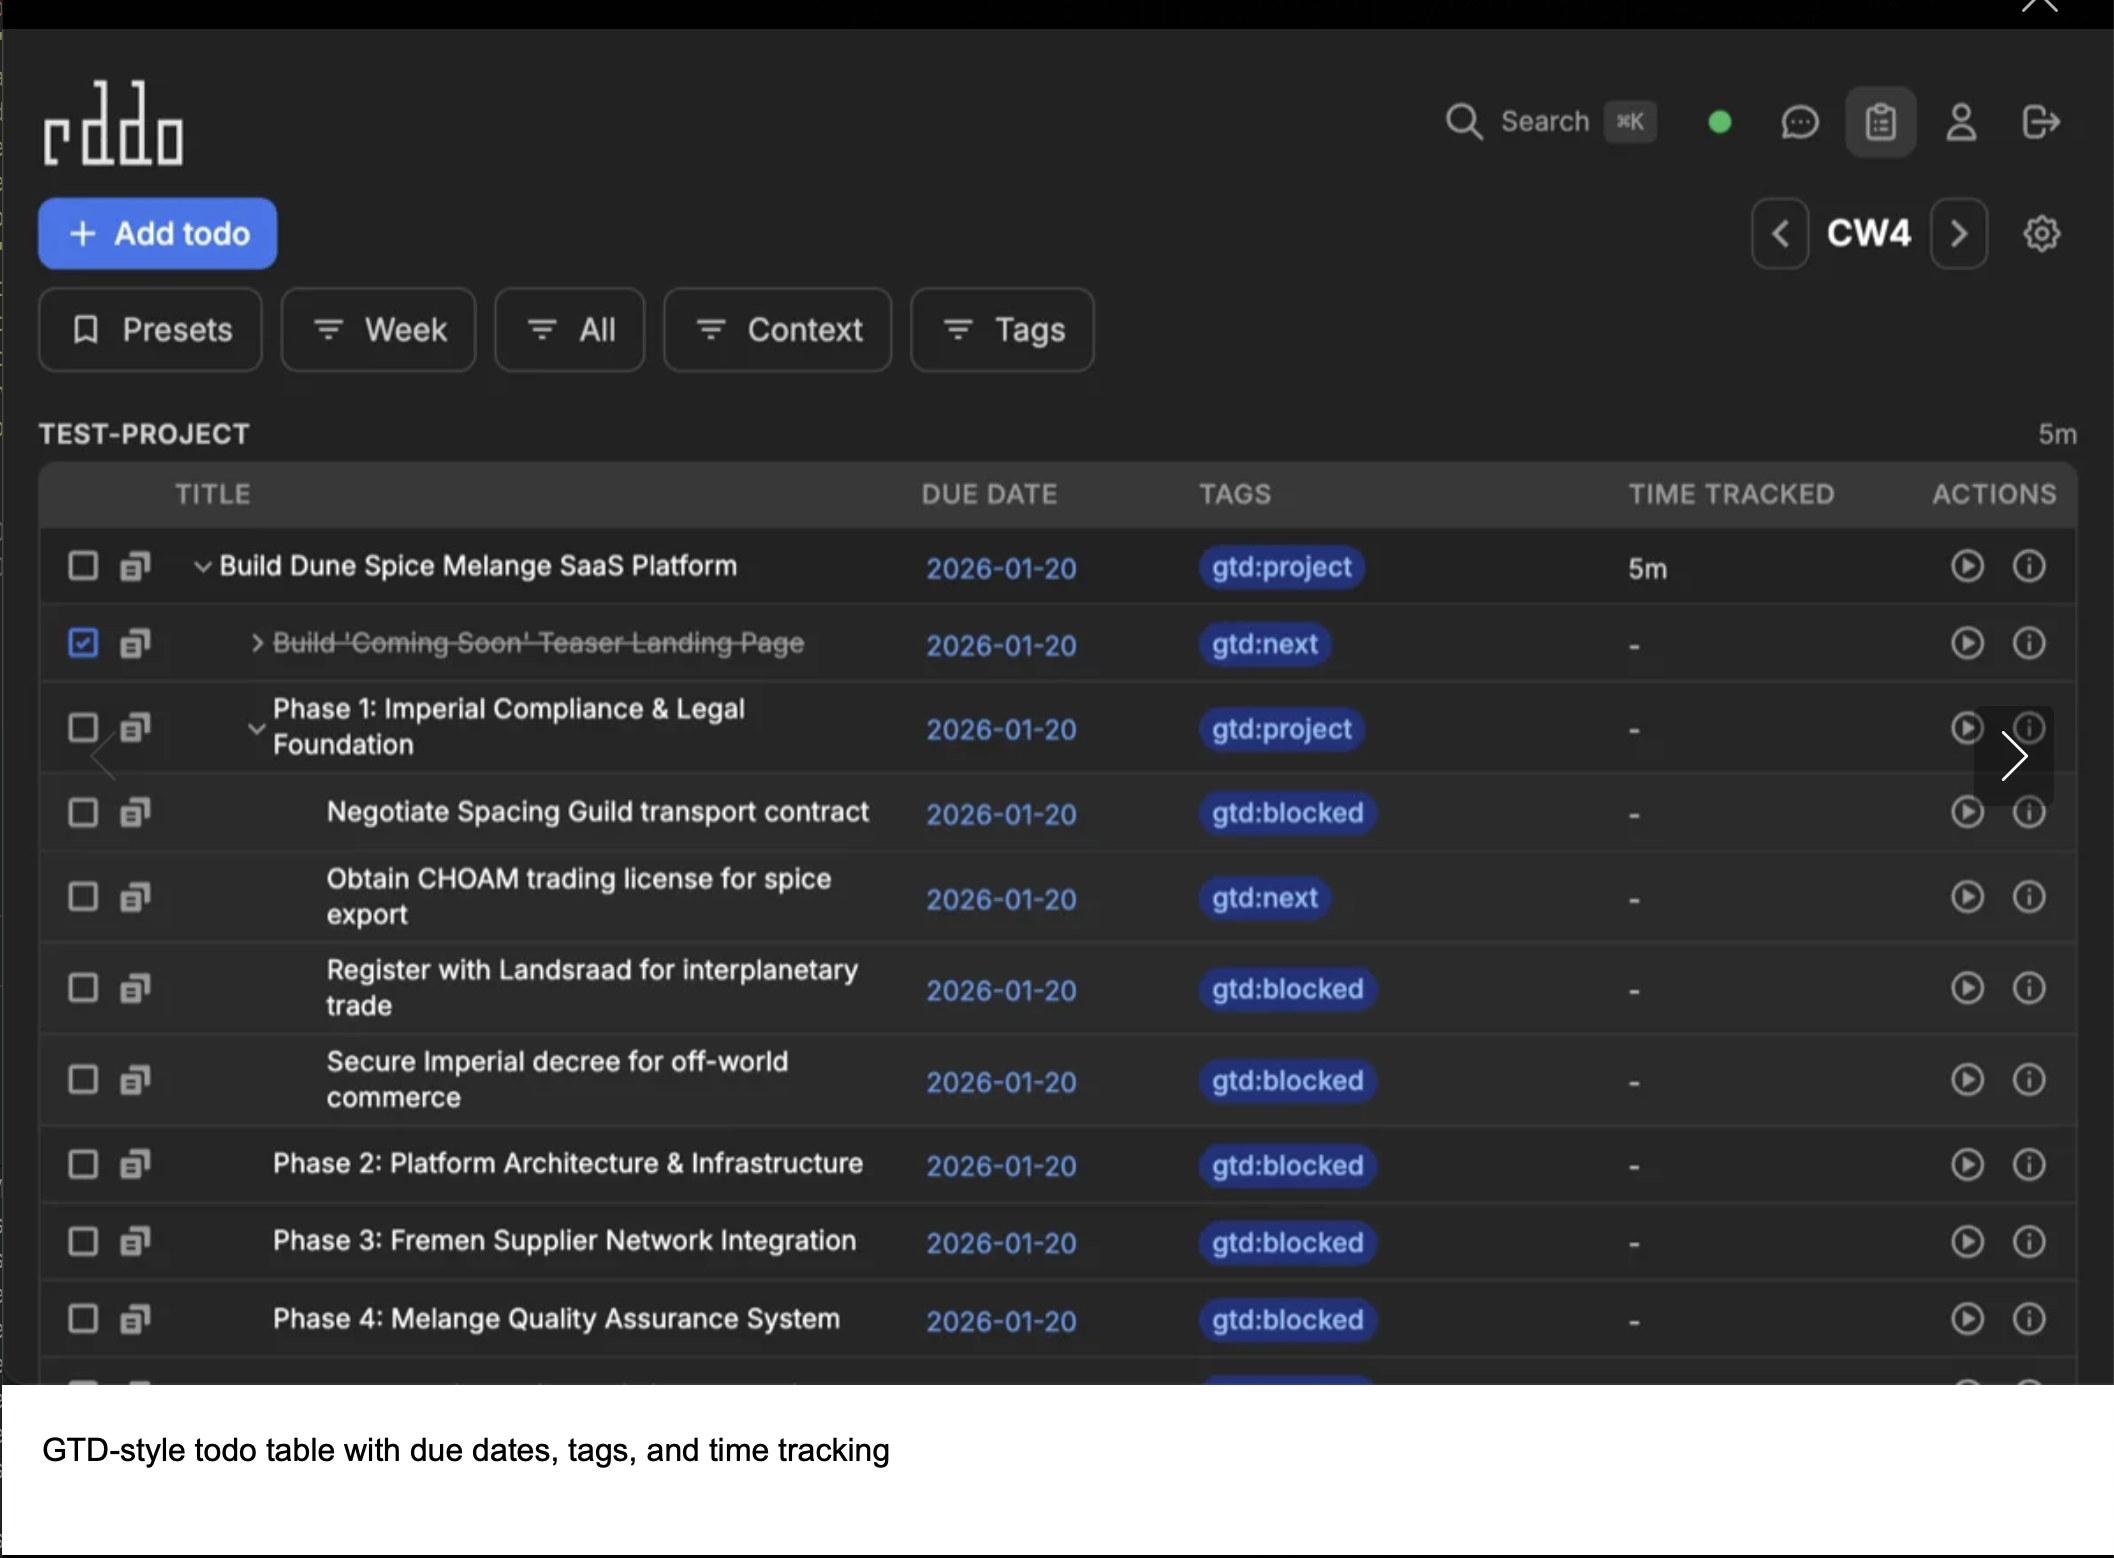Viewport: 2114px width, 1558px height.
Task: Uncheck the completed Teaser Landing Page todo
Action: 82,643
